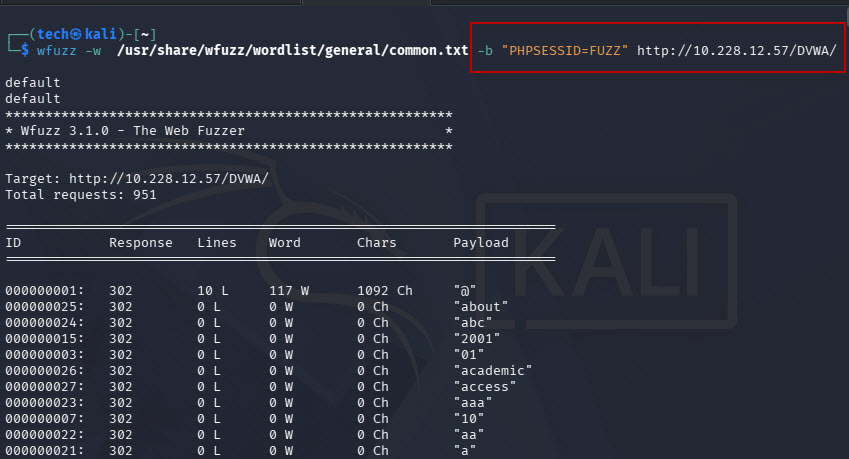The image size is (849, 459).
Task: Click result ID 000000024
Action: [x=45, y=323]
